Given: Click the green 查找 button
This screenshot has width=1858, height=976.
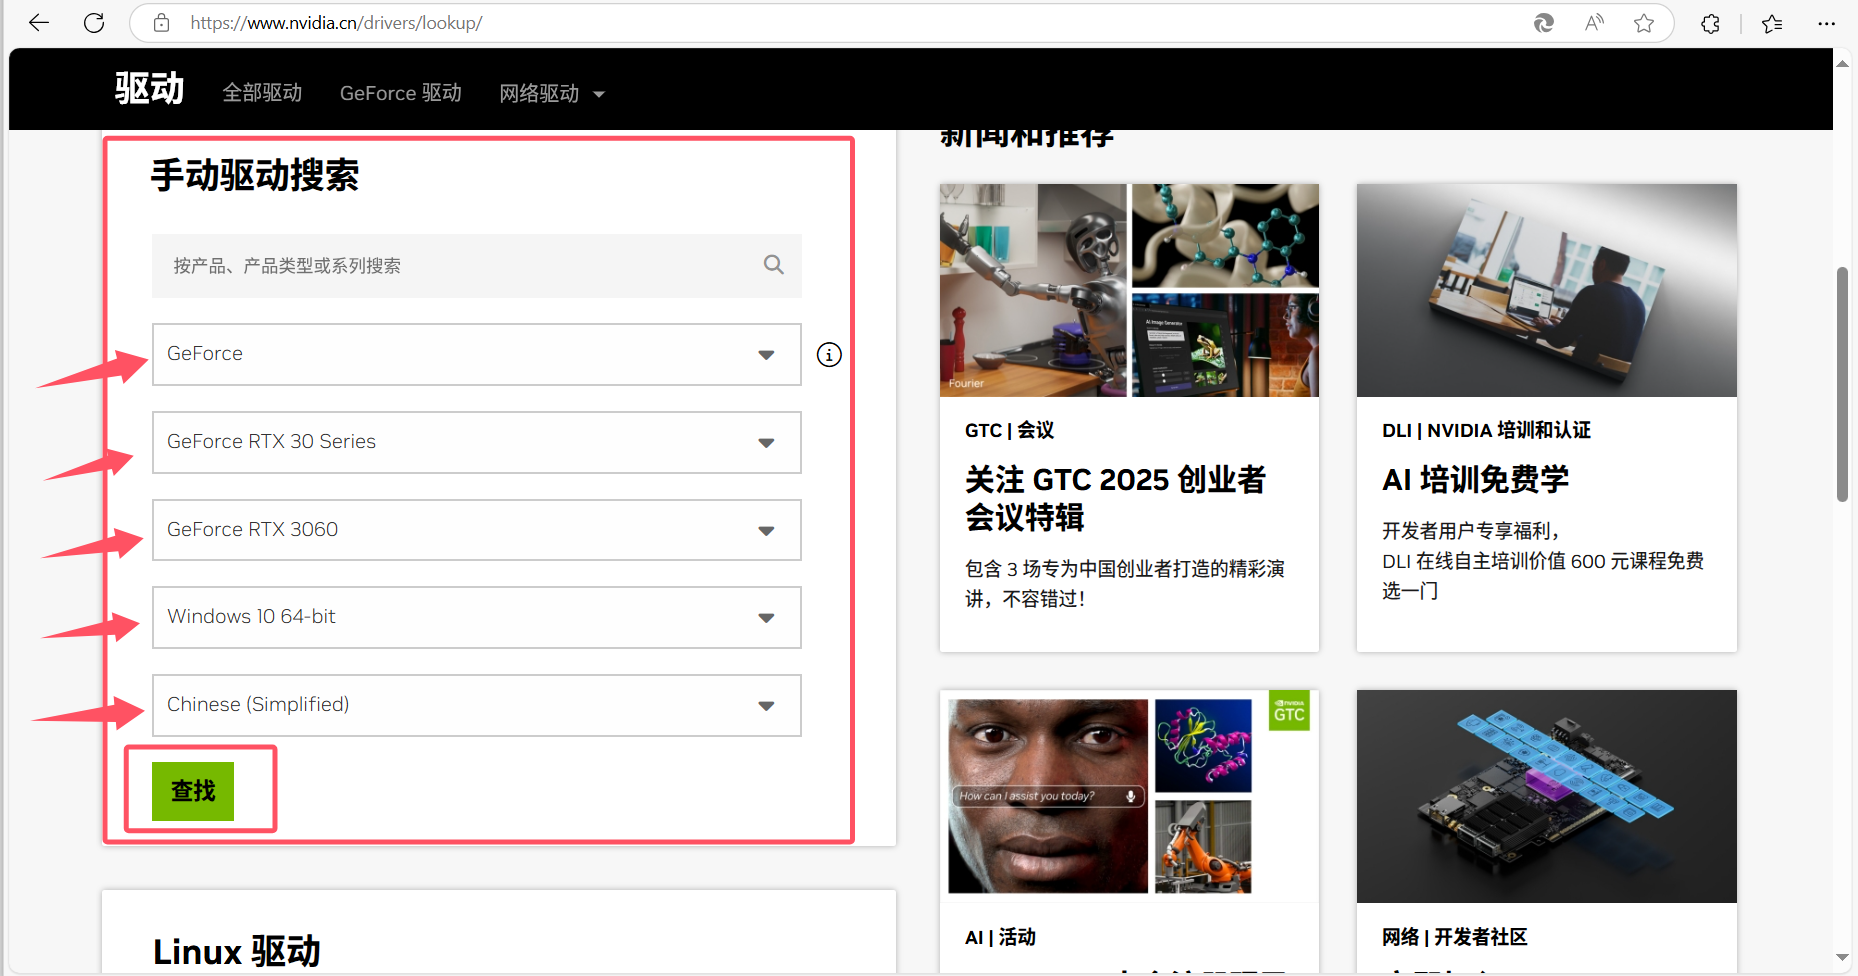Looking at the screenshot, I should coord(193,791).
